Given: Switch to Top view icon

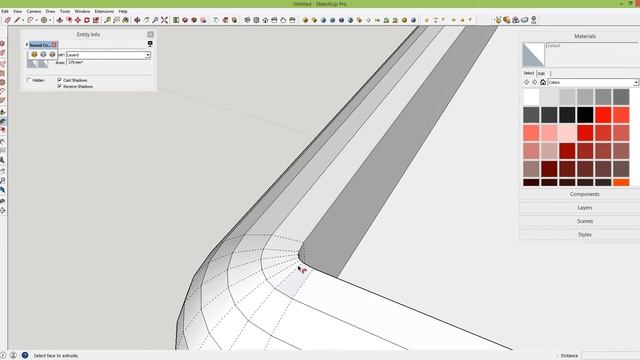Looking at the screenshot, I should coord(256,20).
